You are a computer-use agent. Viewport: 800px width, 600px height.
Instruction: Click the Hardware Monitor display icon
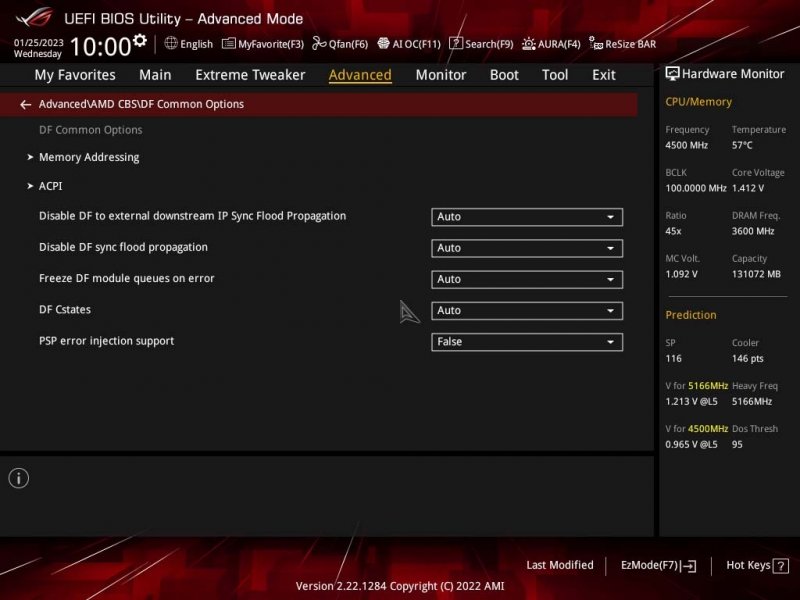672,74
